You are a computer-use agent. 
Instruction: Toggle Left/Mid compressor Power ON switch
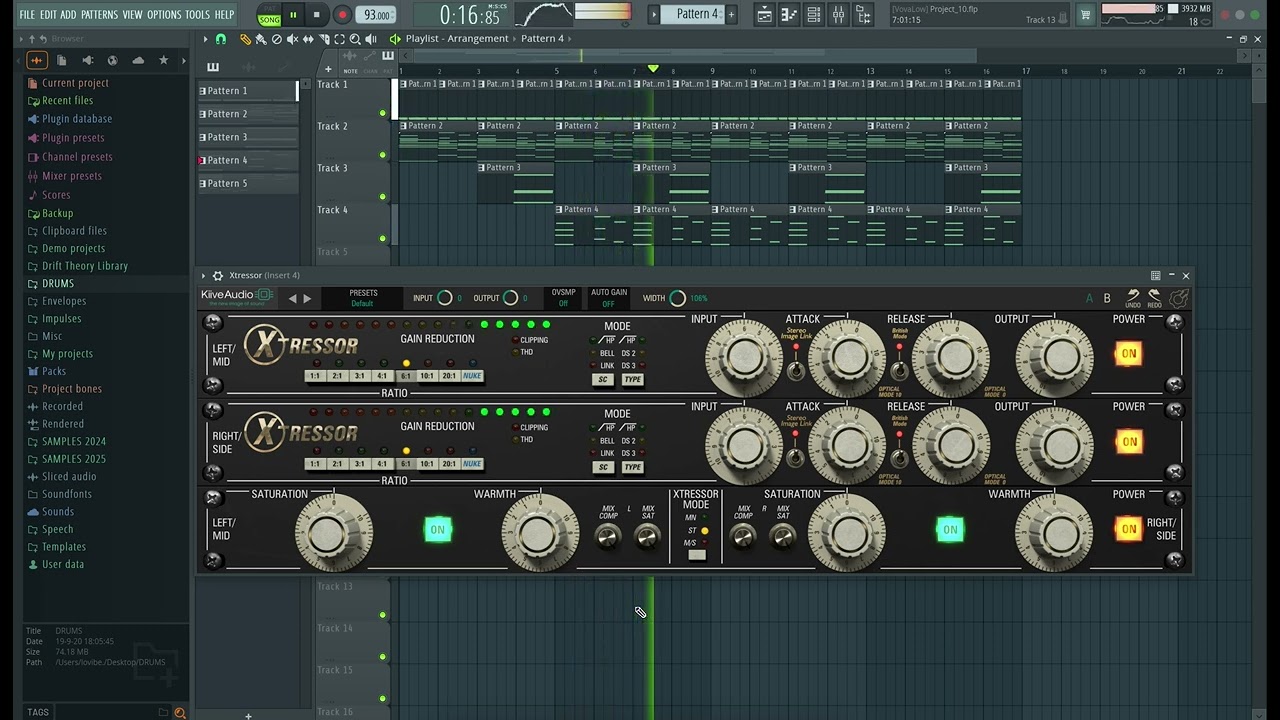click(x=1129, y=354)
